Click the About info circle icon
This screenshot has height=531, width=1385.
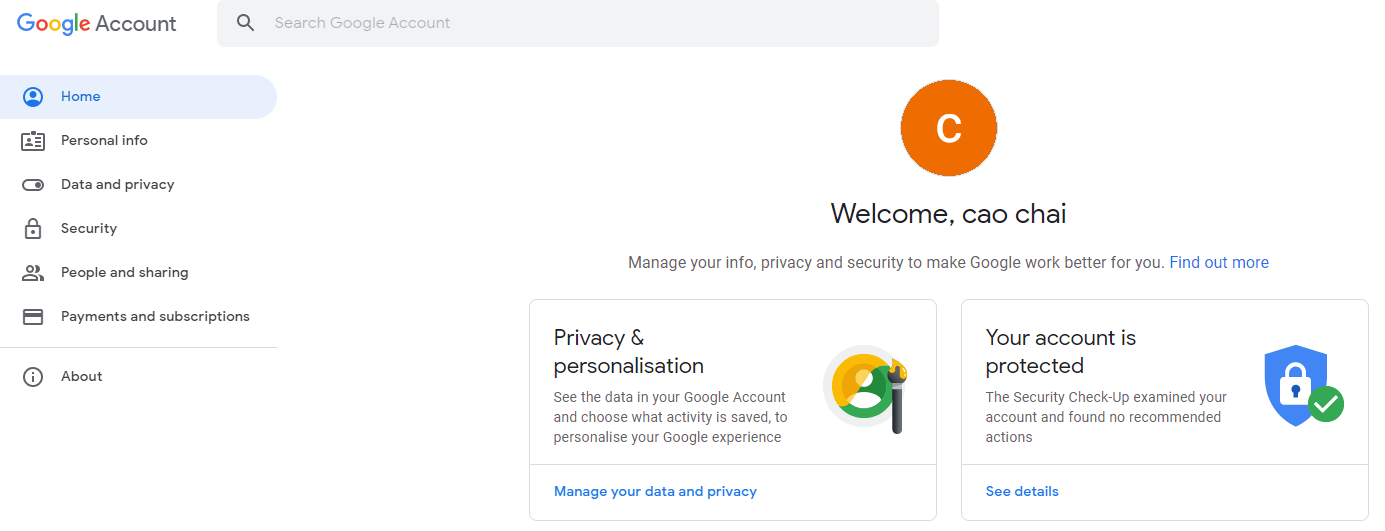tap(33, 377)
